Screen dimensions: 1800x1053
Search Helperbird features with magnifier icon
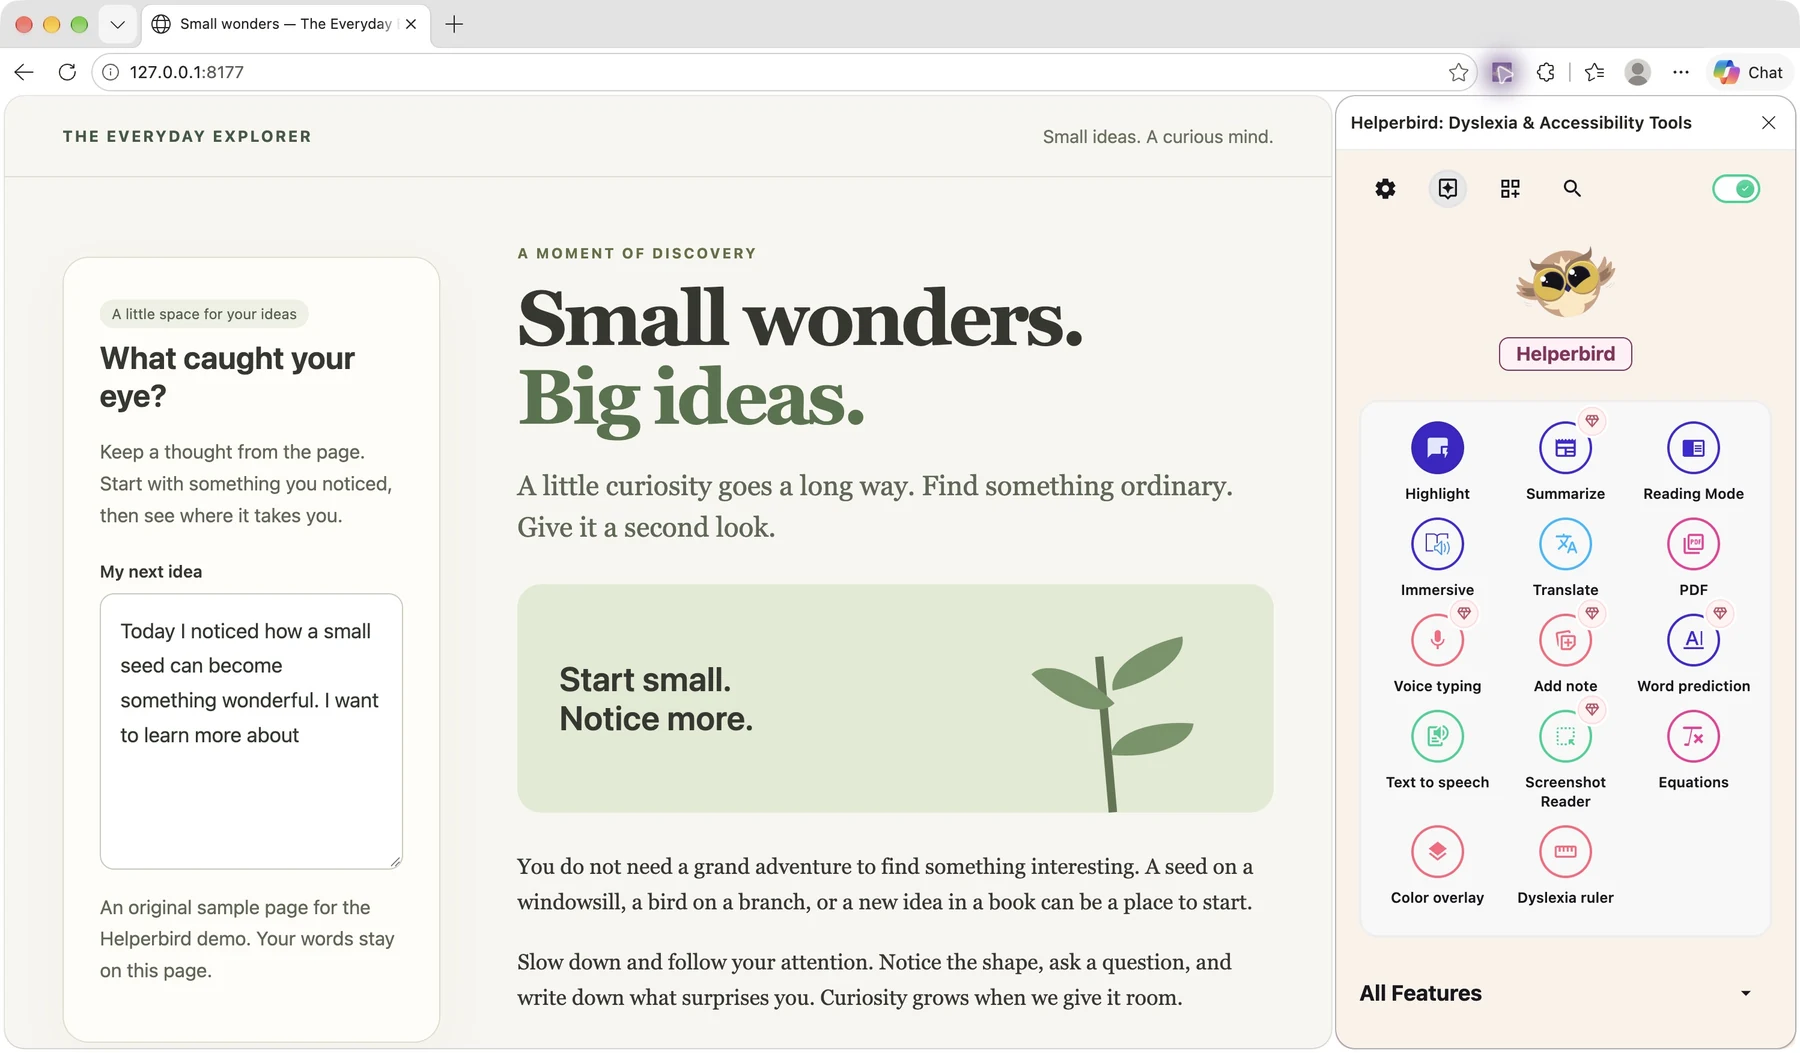[1572, 189]
